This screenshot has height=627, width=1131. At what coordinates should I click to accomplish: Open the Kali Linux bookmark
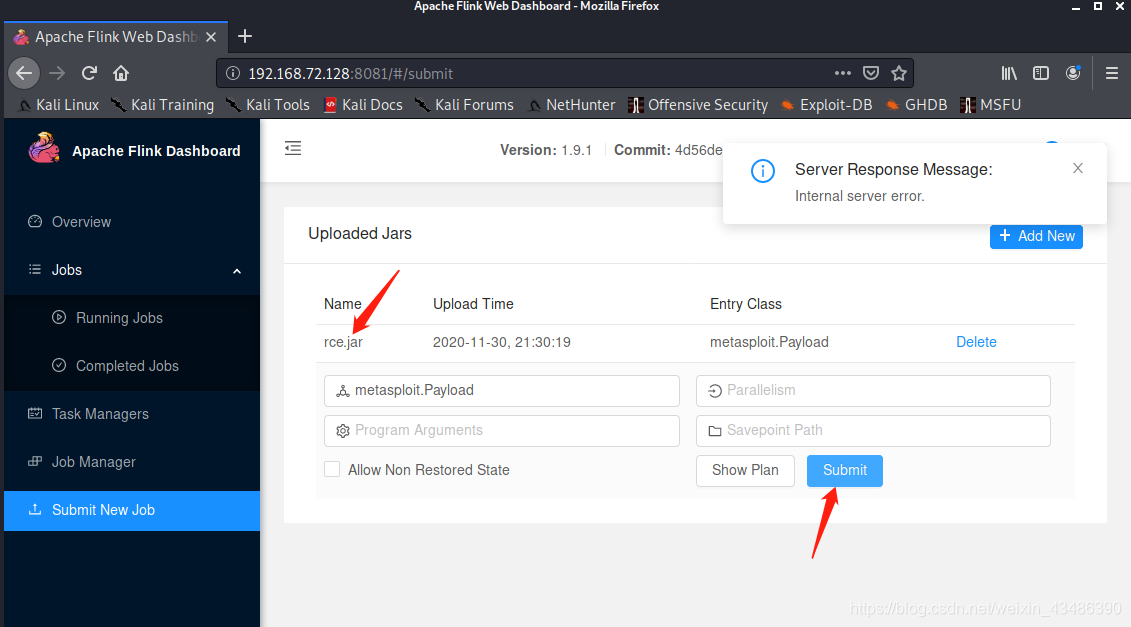[58, 105]
